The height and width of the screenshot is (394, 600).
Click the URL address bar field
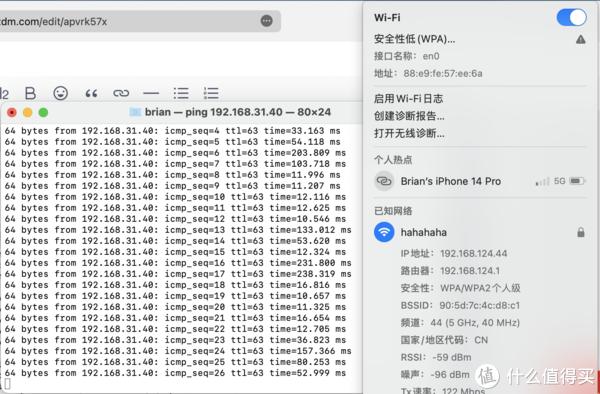click(x=139, y=21)
